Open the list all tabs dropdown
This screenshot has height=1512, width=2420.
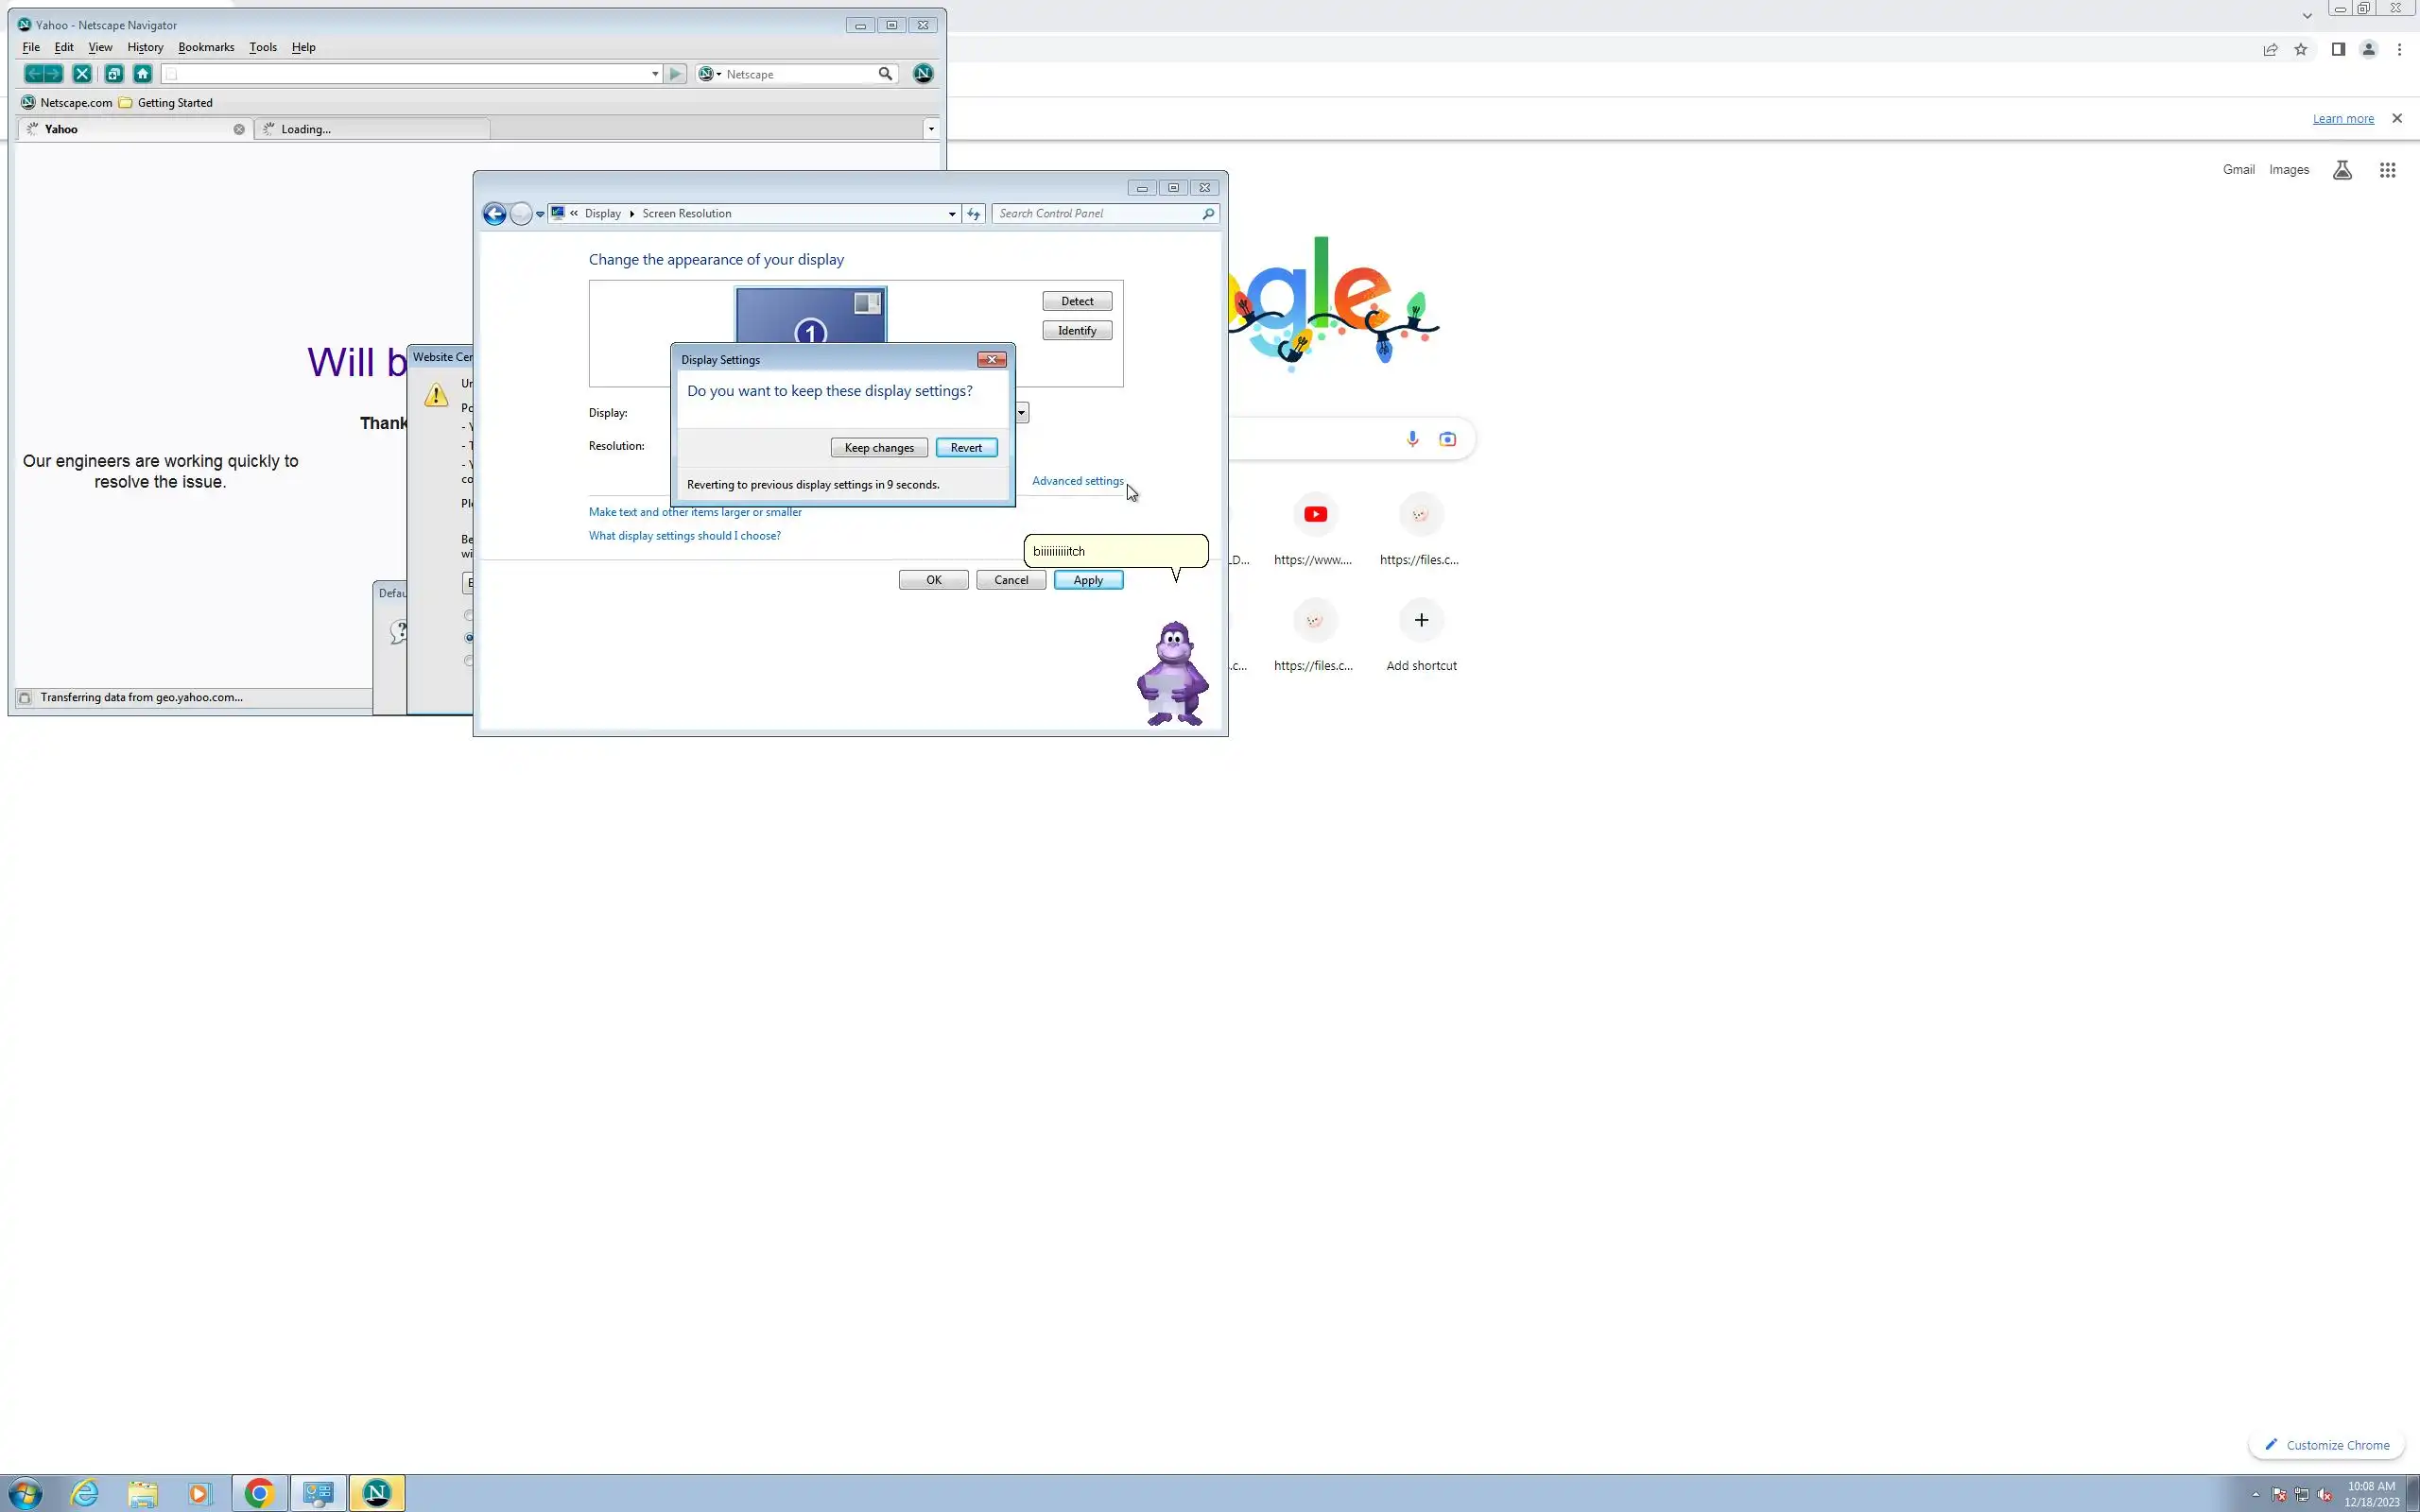coord(931,129)
